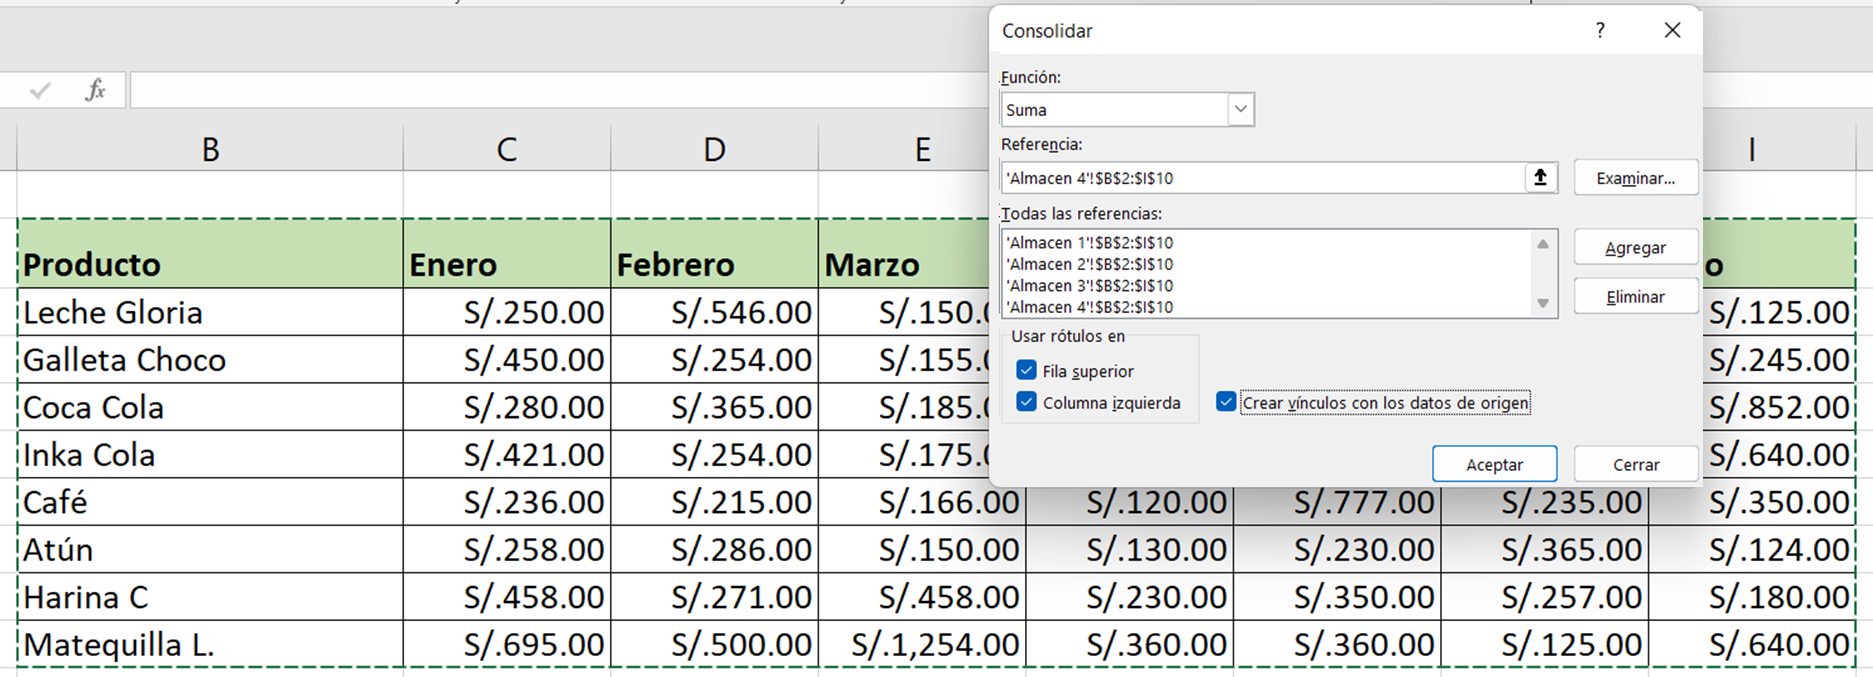Click the Examinar... button
Image resolution: width=1873 pixels, height=677 pixels.
click(1635, 178)
